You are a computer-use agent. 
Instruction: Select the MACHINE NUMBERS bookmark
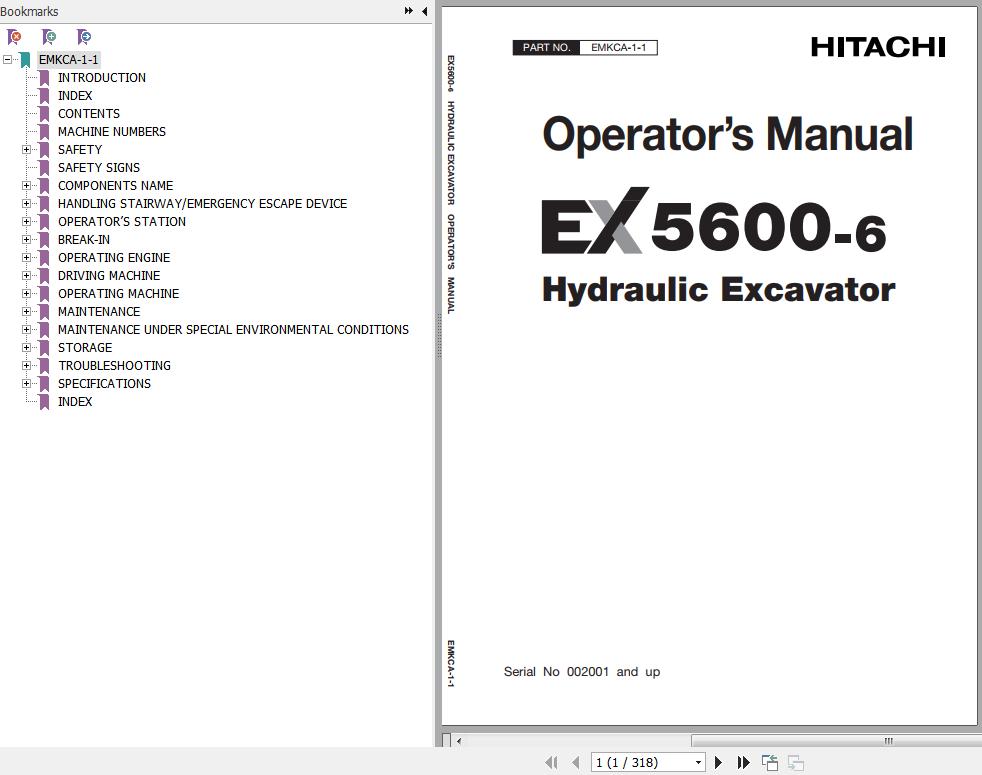pyautogui.click(x=111, y=132)
